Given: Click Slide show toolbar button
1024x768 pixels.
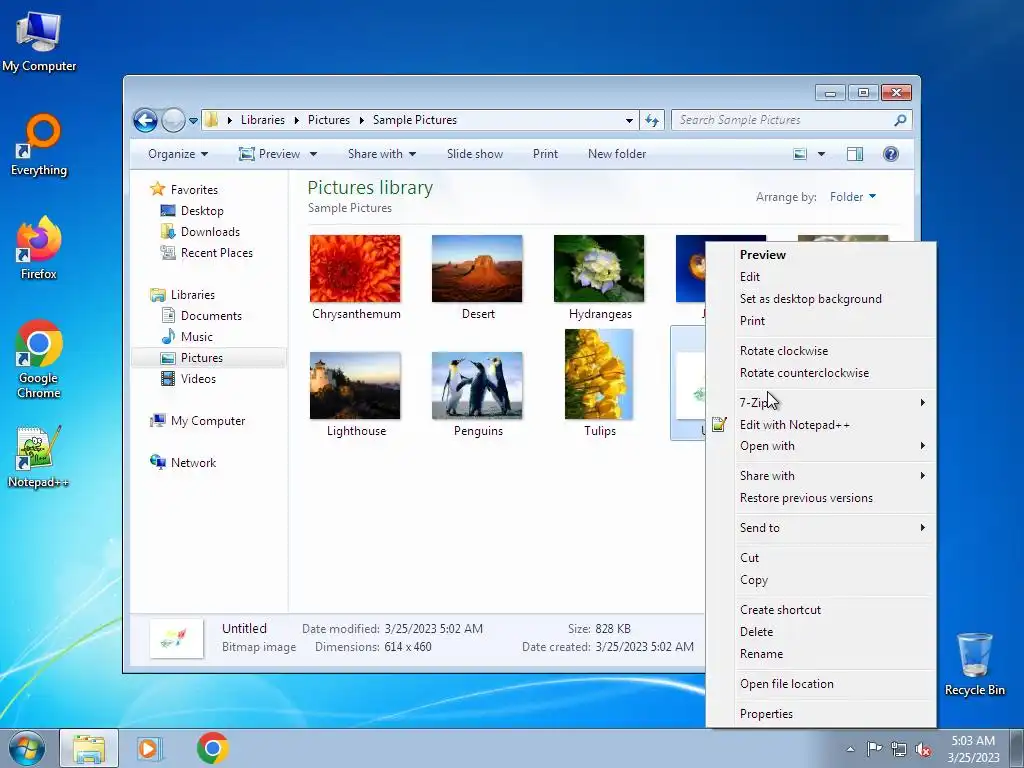Looking at the screenshot, I should coord(475,154).
